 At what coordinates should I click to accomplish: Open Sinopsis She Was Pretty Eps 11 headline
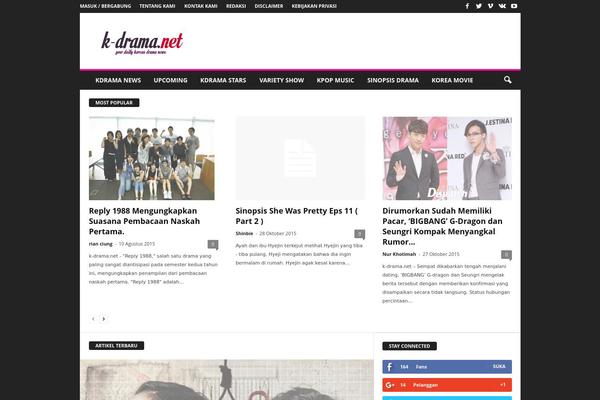297,216
